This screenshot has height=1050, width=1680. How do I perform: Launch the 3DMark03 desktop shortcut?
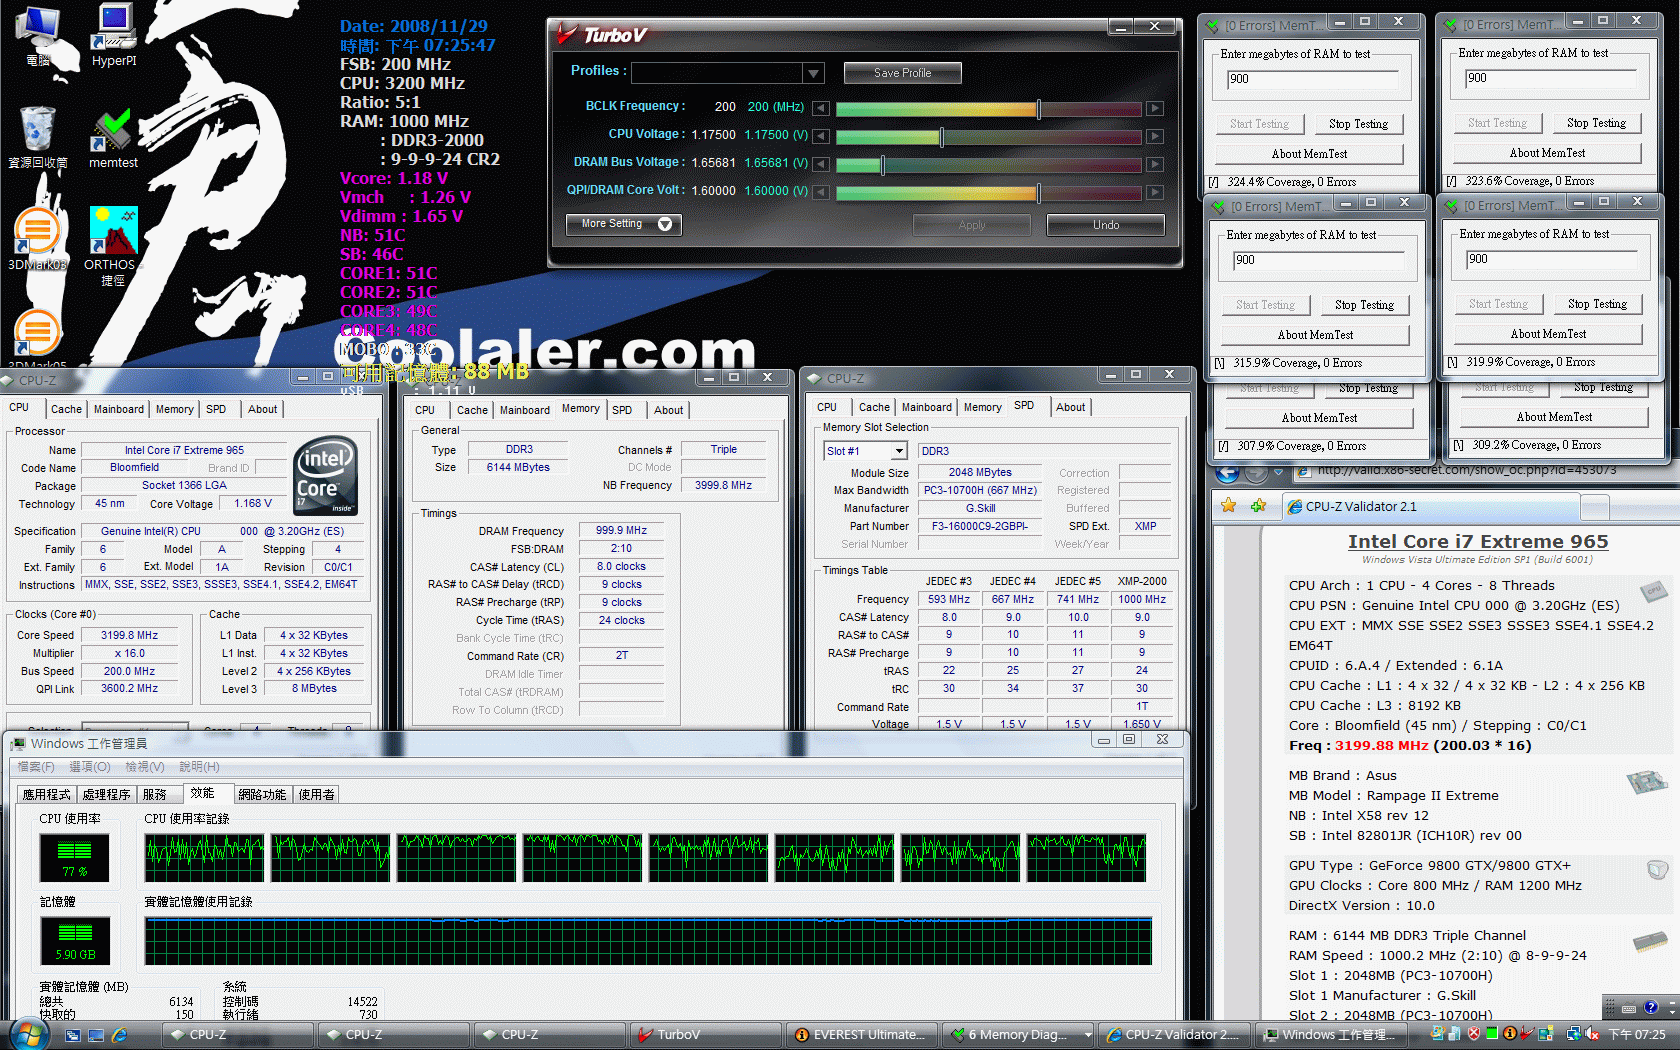coord(37,239)
